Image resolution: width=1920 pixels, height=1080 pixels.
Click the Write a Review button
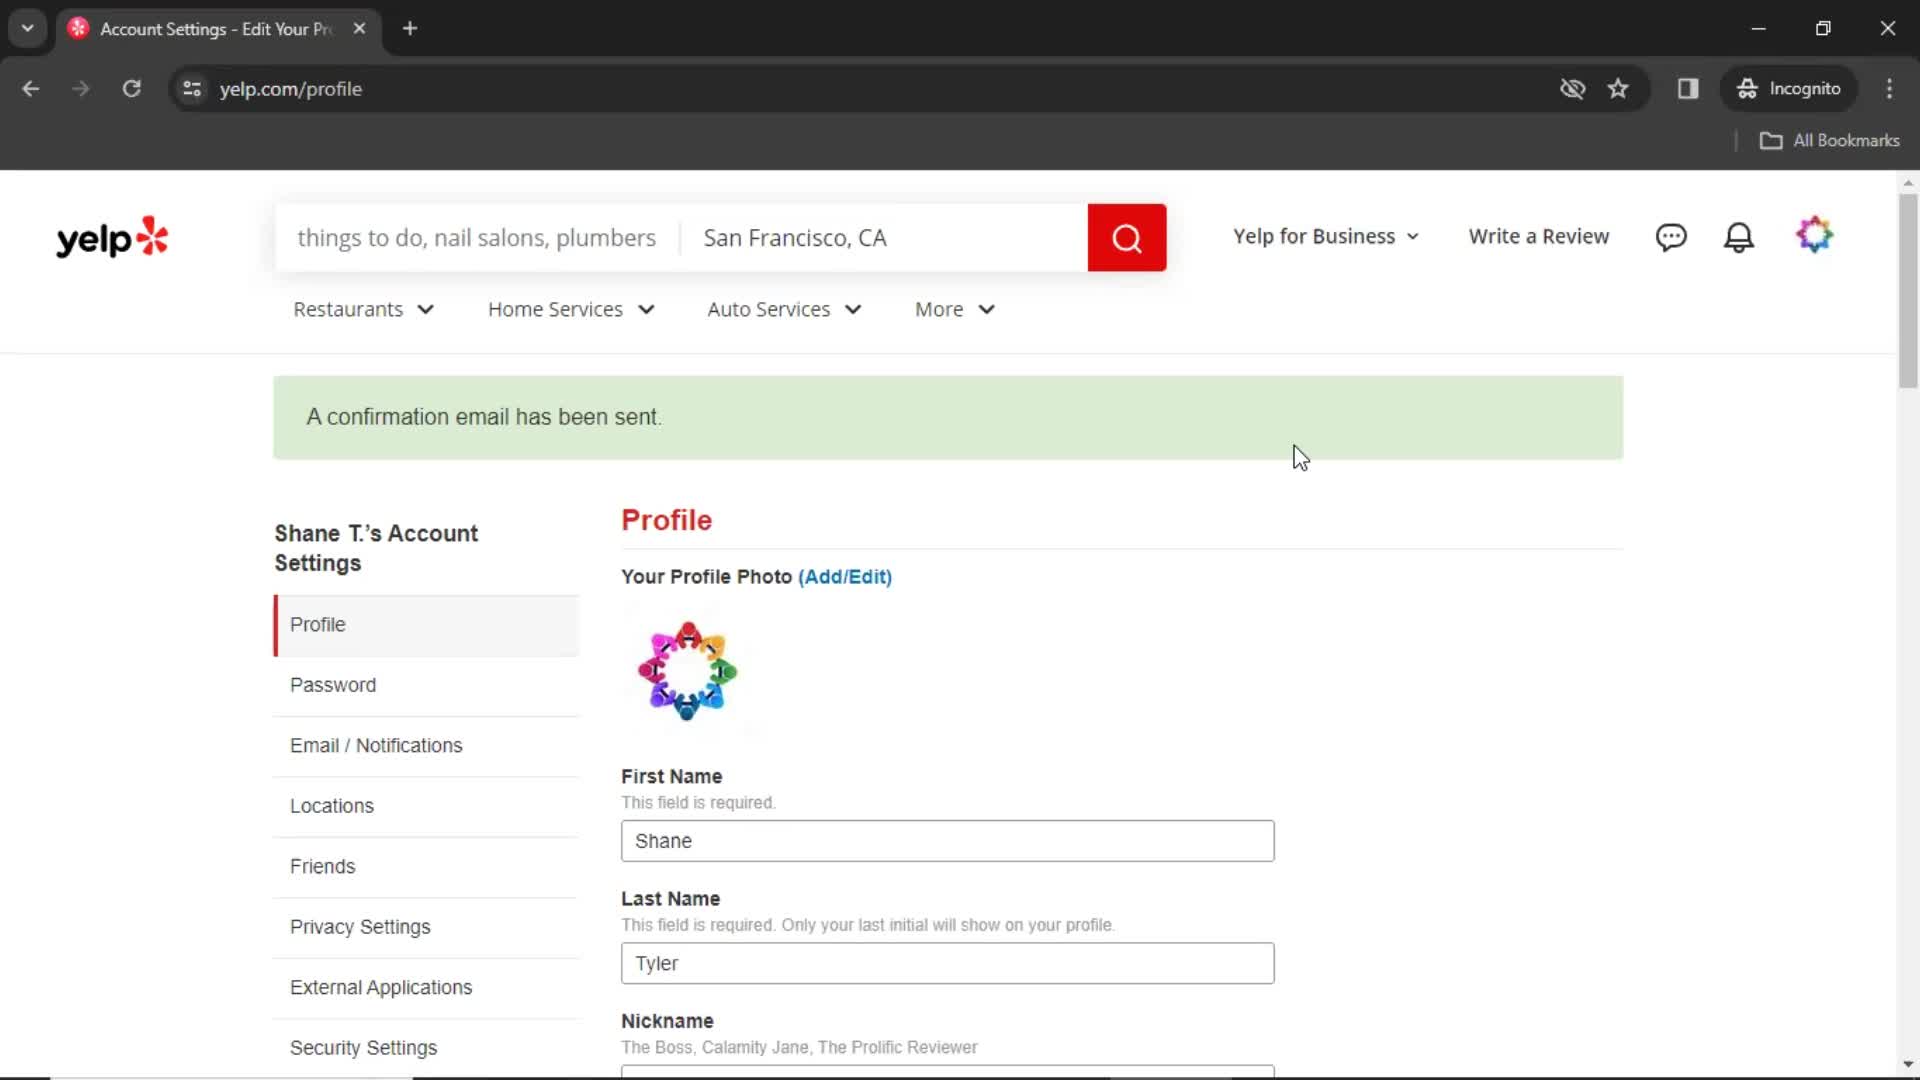point(1539,236)
